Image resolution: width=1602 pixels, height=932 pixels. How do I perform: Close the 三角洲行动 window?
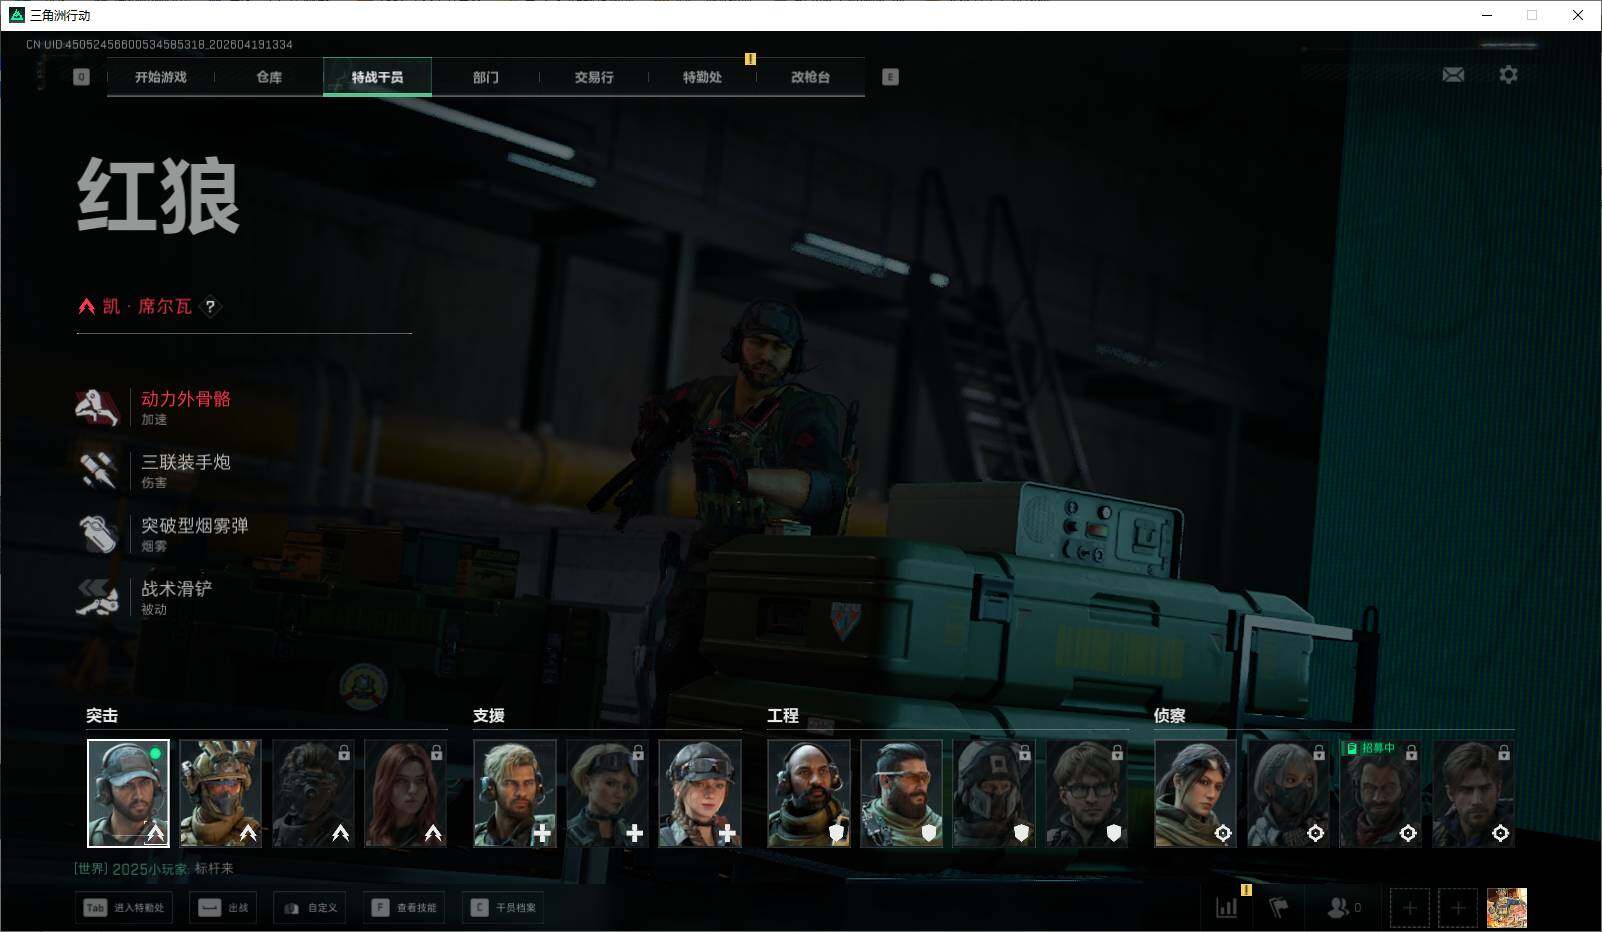pos(1578,15)
